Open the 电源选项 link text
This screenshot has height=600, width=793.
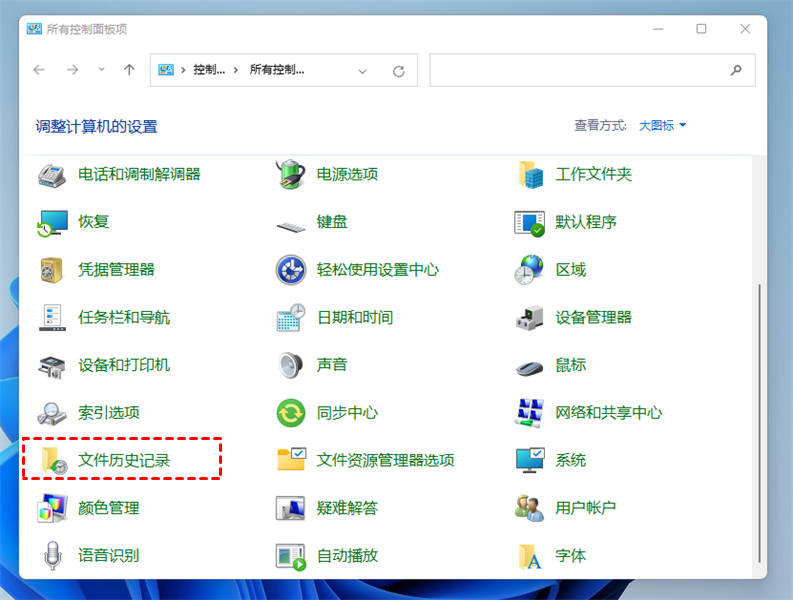coord(347,175)
